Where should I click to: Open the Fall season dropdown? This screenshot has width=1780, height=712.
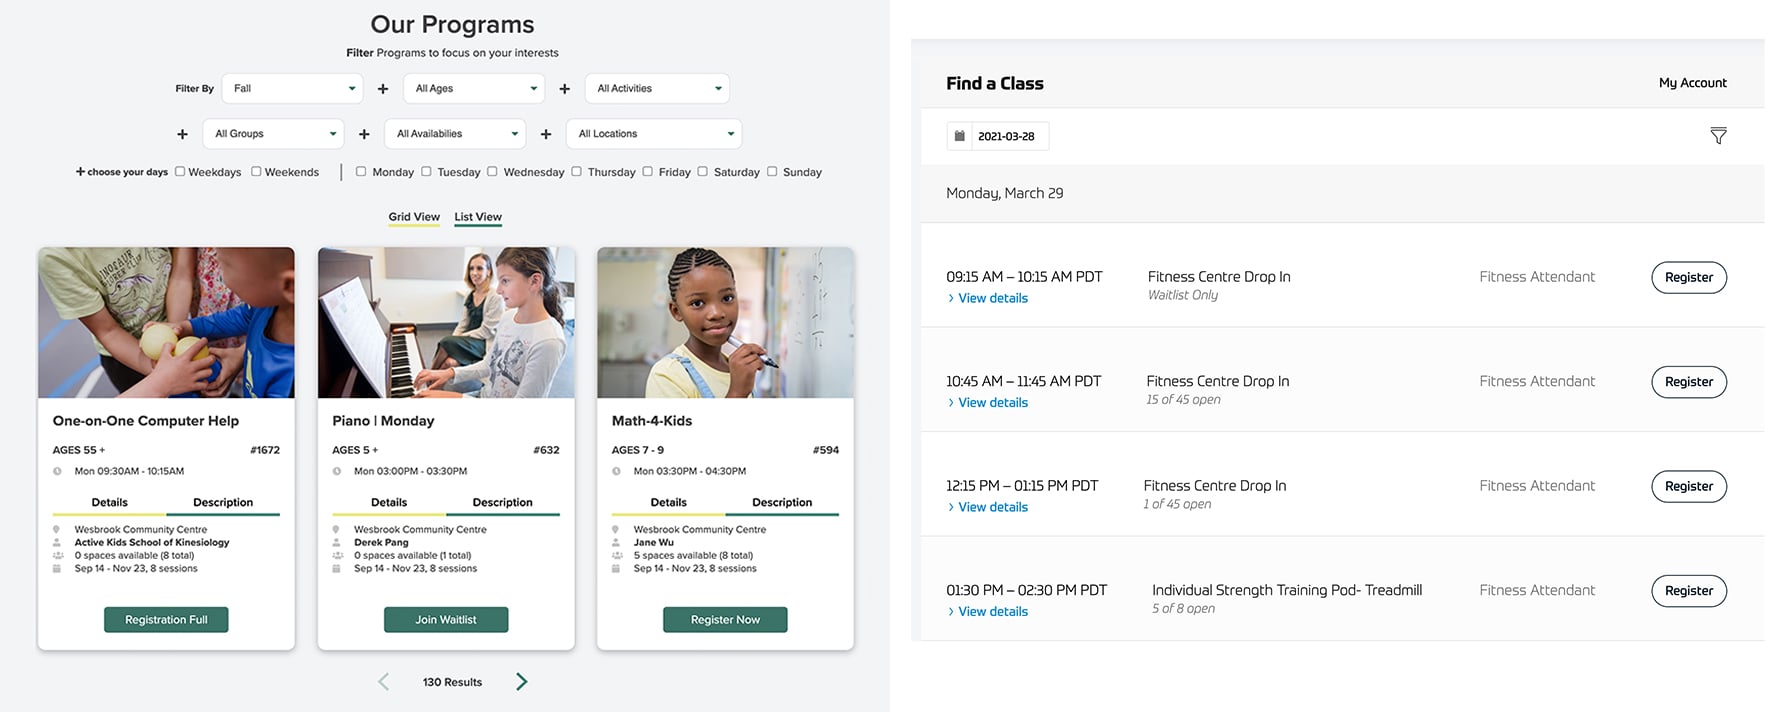pos(293,89)
